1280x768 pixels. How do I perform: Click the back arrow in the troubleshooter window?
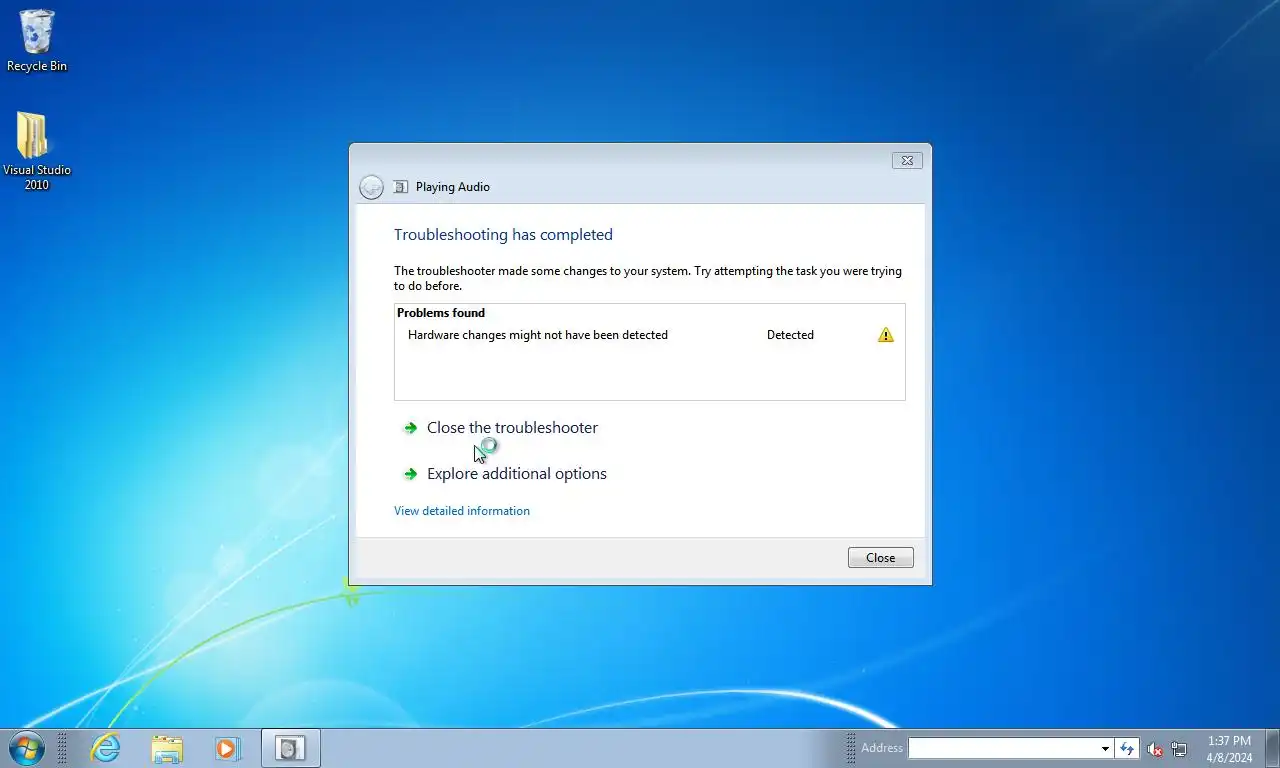click(371, 187)
